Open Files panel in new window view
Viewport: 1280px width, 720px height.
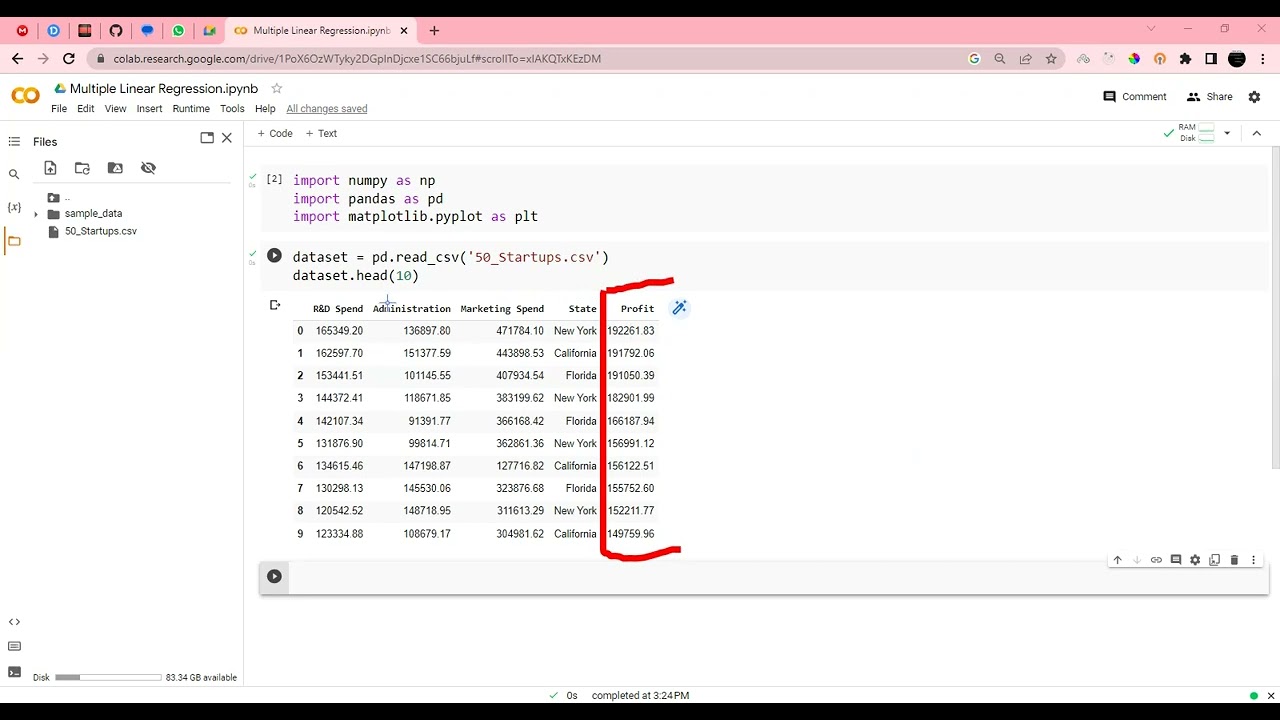(x=207, y=138)
